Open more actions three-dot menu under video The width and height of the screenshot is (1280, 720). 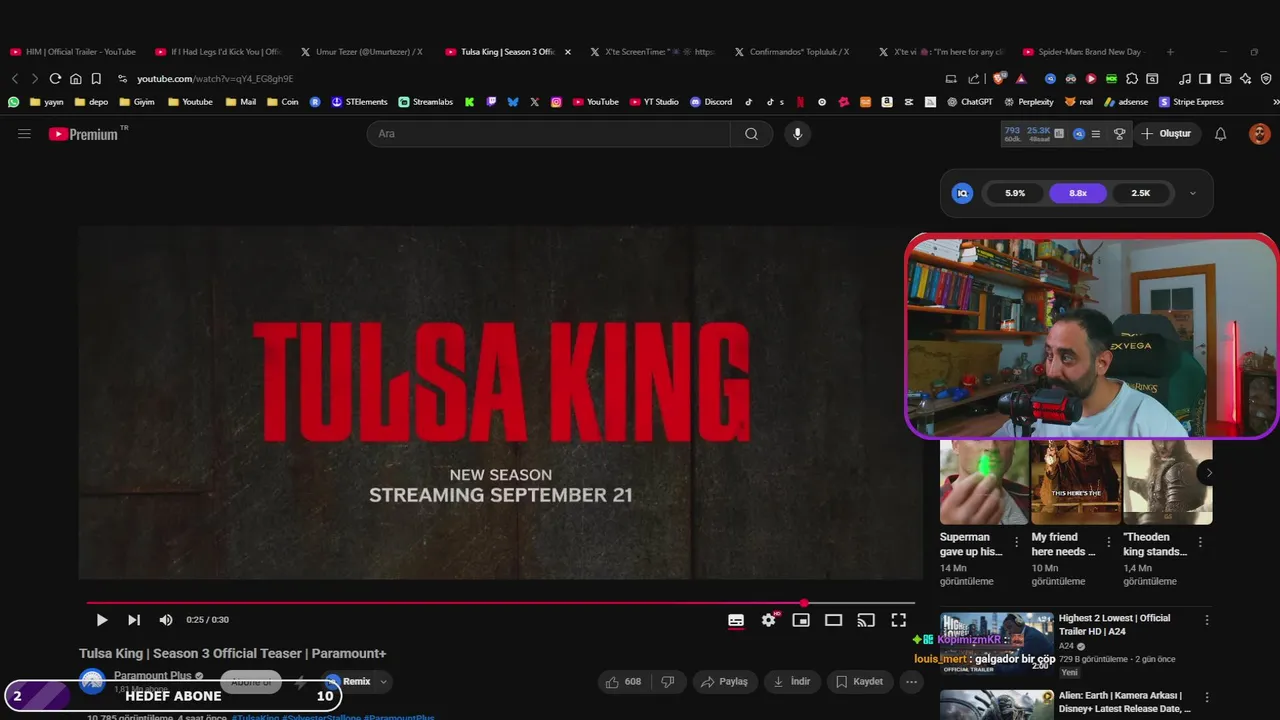click(911, 682)
